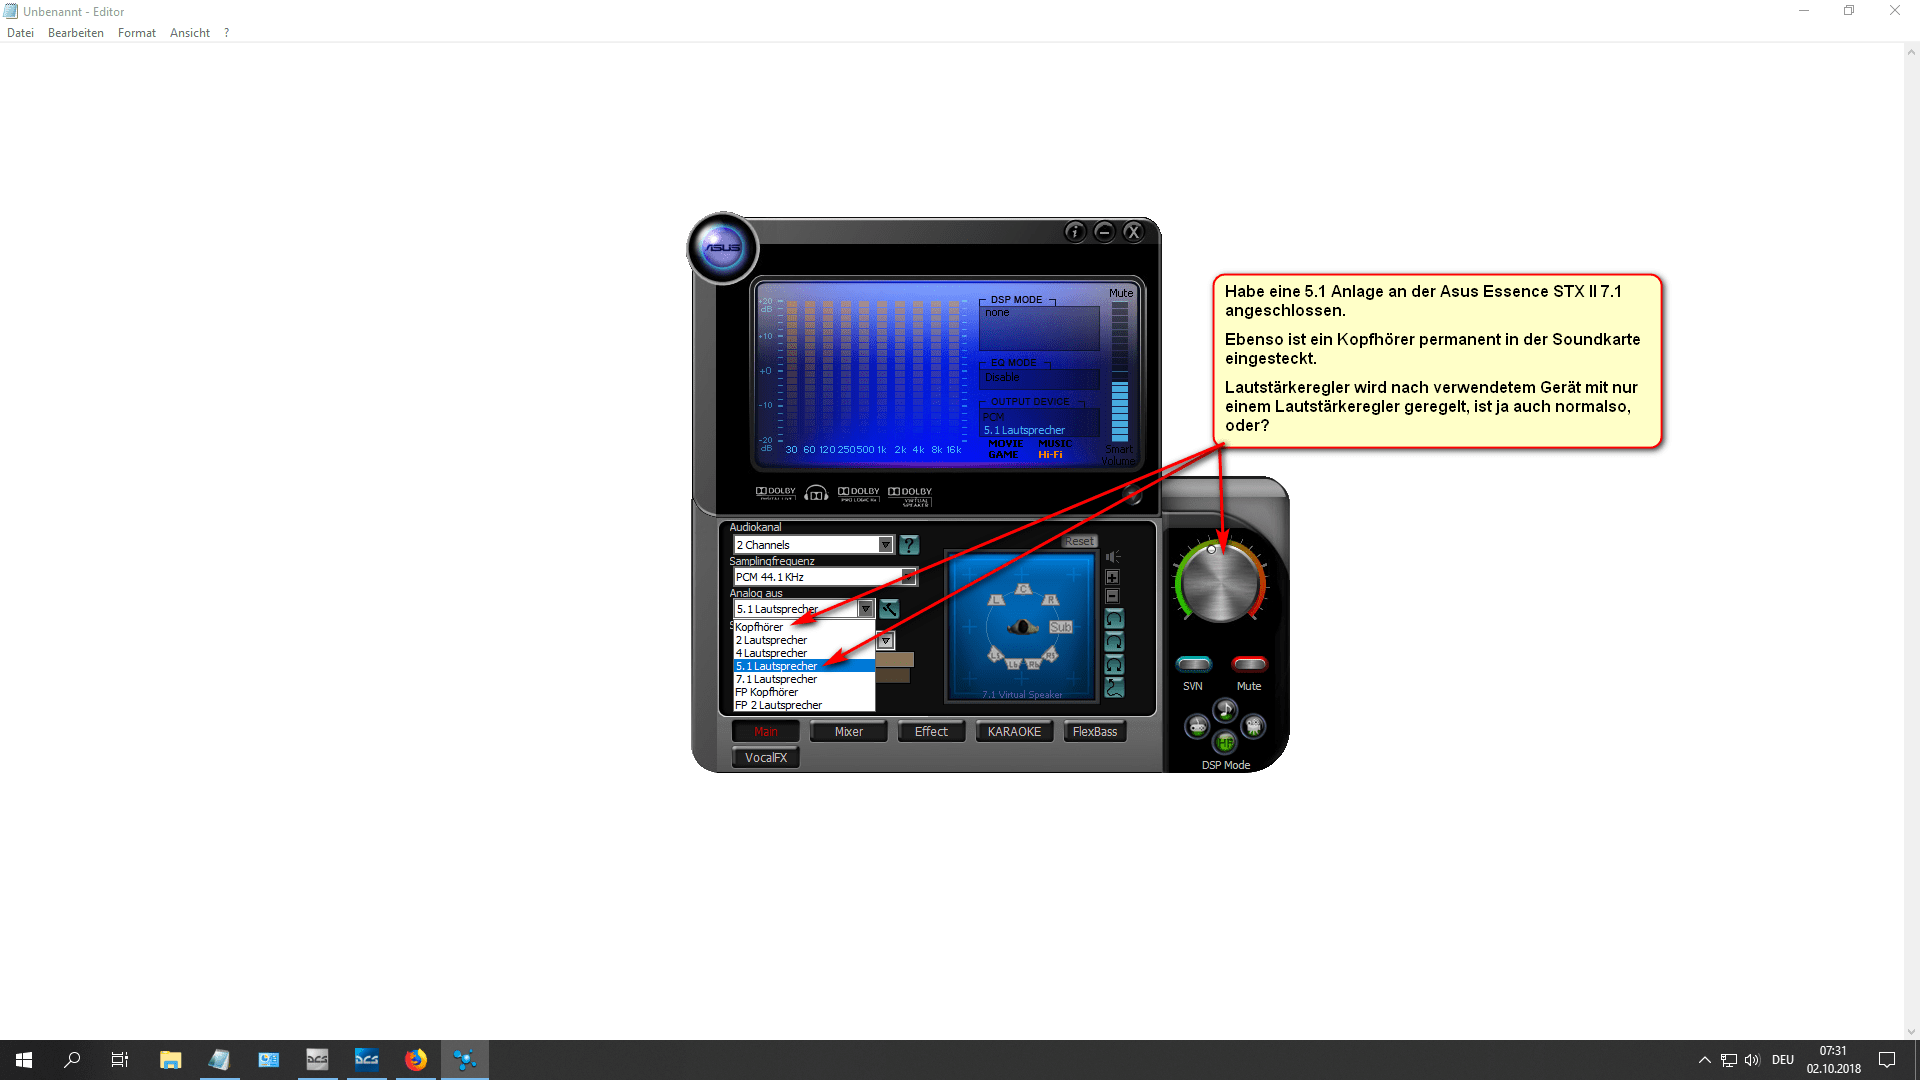Screen dimensions: 1920x1080
Task: Open the Ansicht menu
Action: click(x=190, y=33)
